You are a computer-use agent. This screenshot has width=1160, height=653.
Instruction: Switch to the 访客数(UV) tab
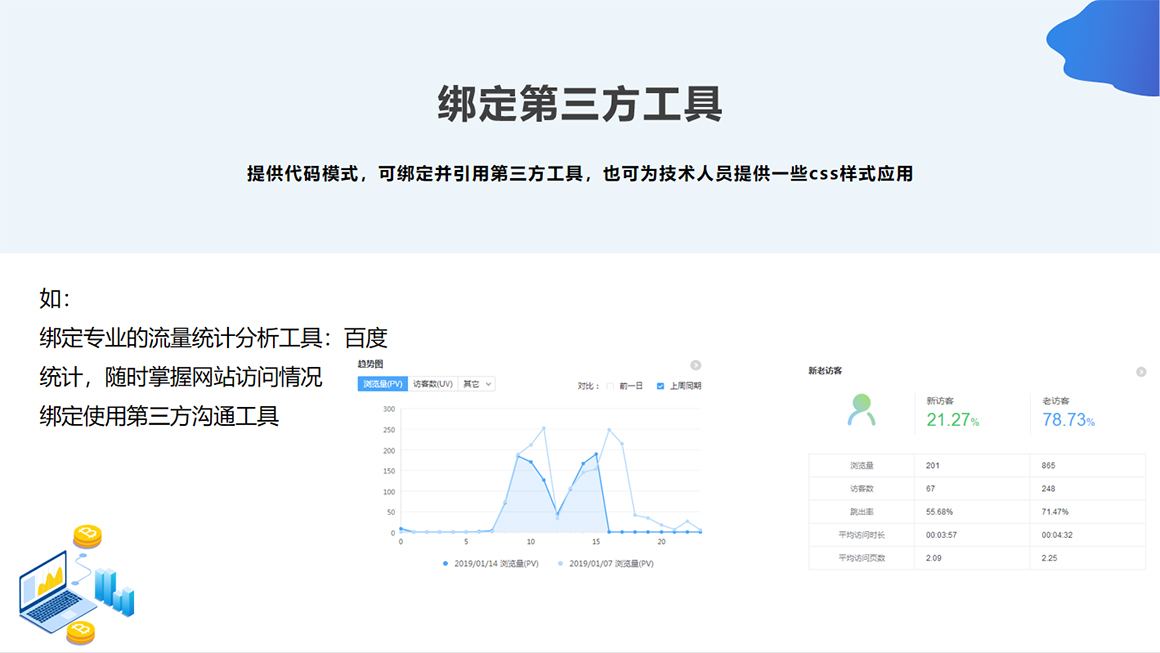click(433, 384)
